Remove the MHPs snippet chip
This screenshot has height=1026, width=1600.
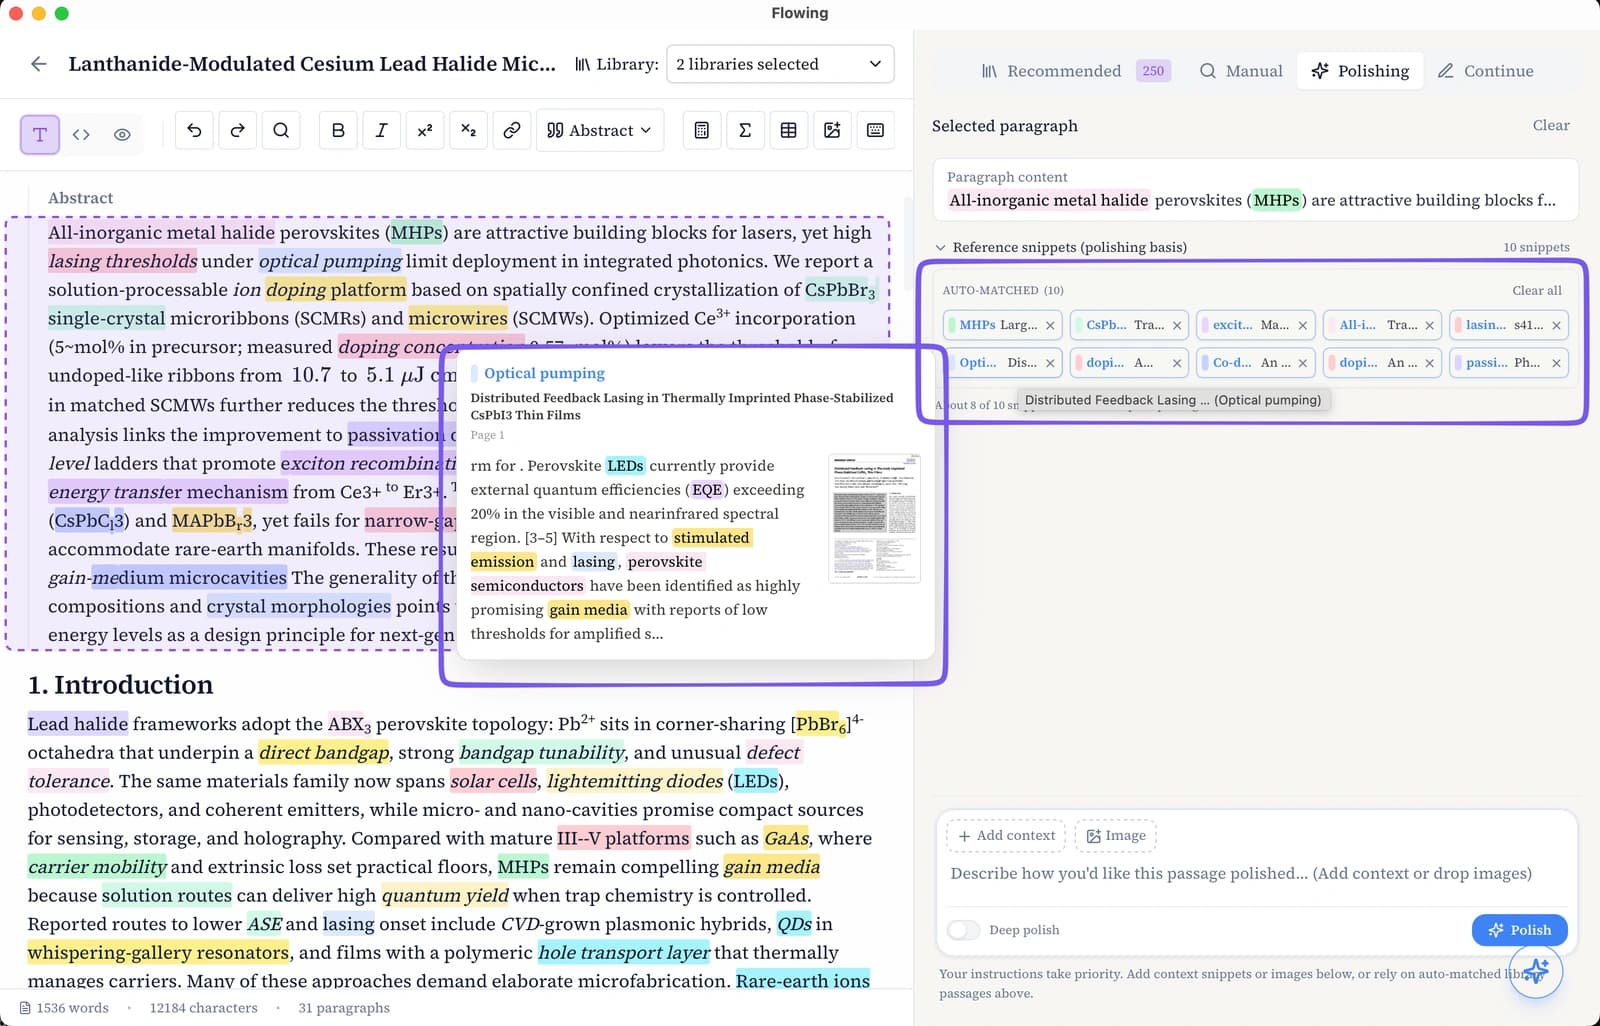(1050, 325)
